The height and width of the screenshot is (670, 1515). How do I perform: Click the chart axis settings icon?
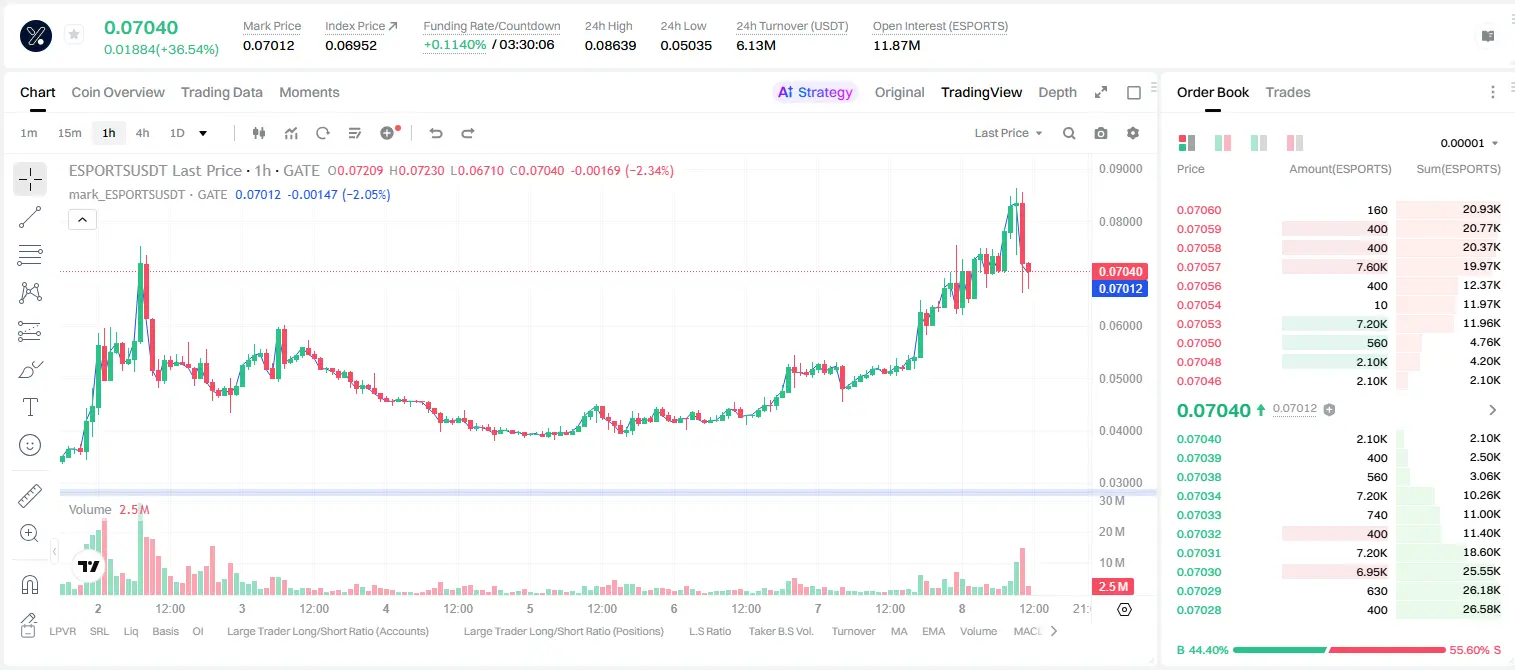[1124, 609]
